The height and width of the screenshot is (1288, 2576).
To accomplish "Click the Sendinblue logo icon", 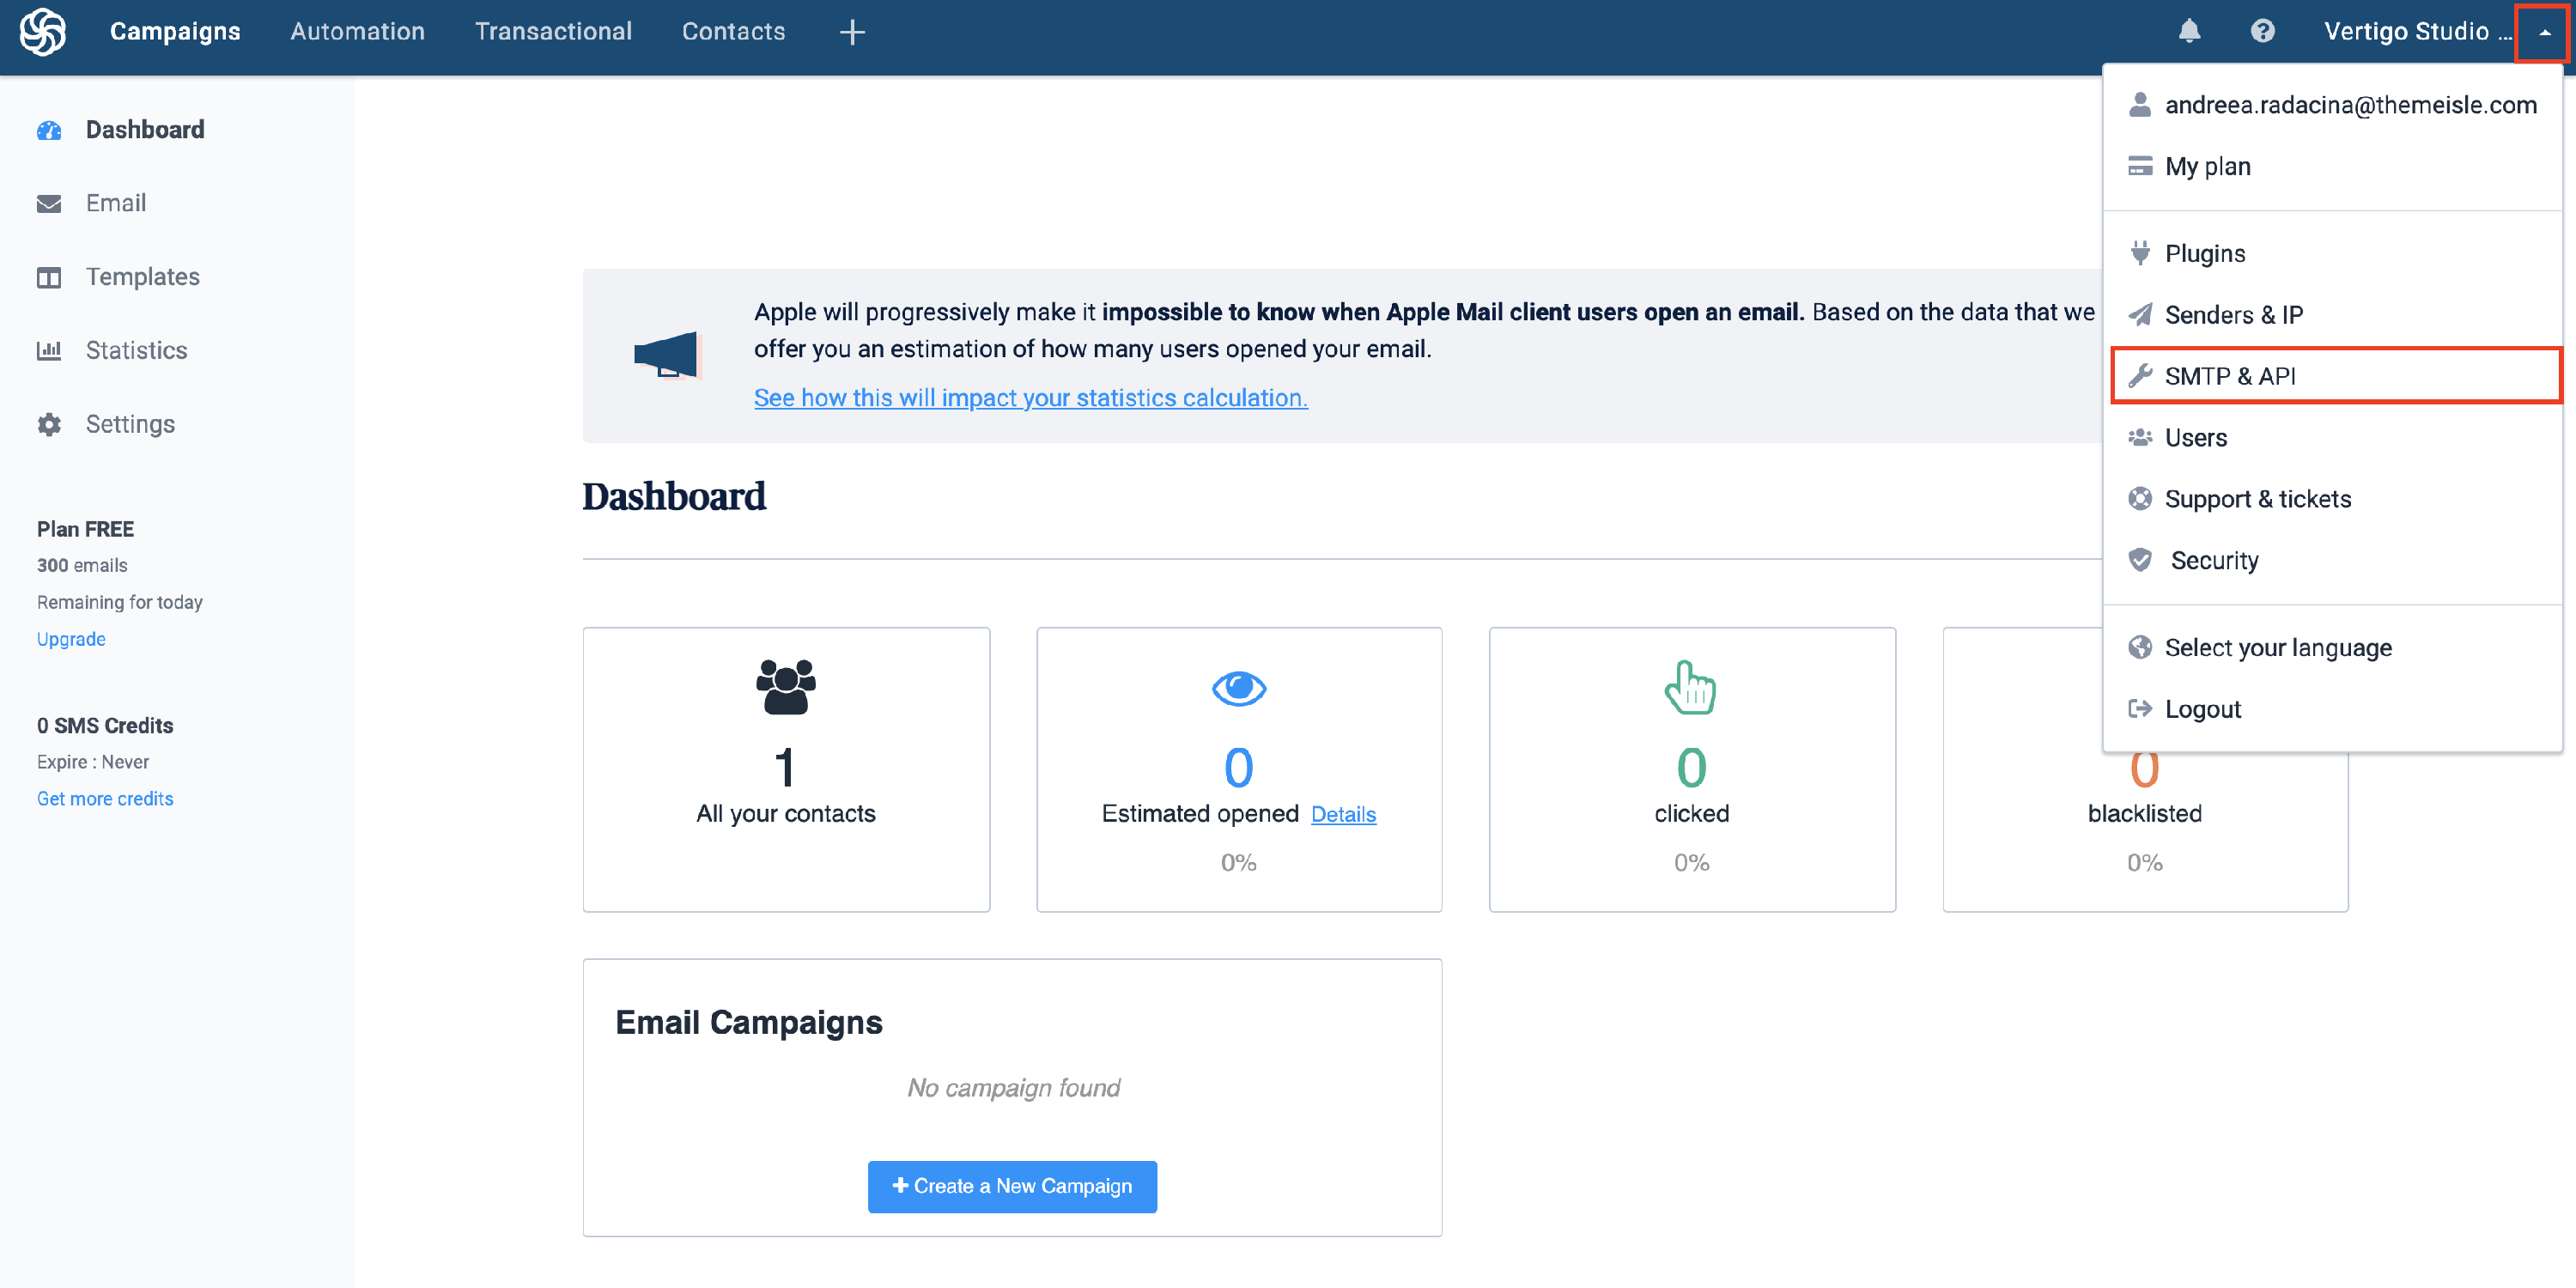I will point(43,32).
